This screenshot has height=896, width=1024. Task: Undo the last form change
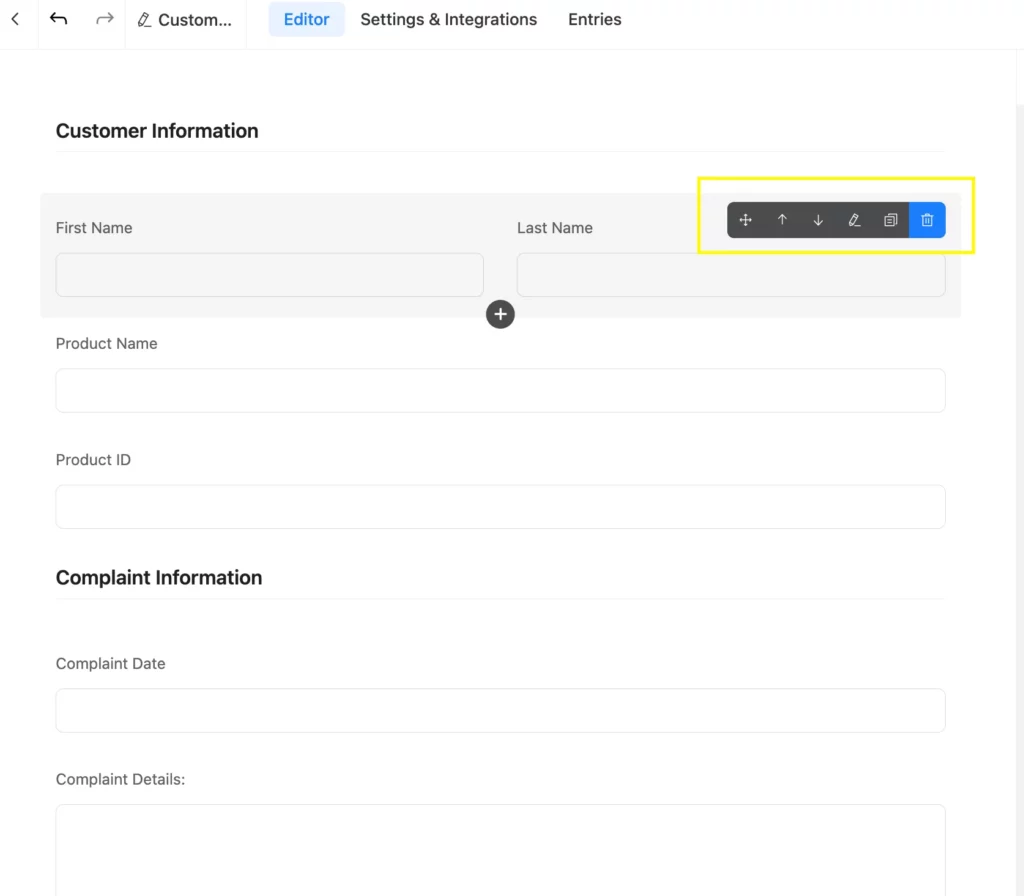click(58, 19)
